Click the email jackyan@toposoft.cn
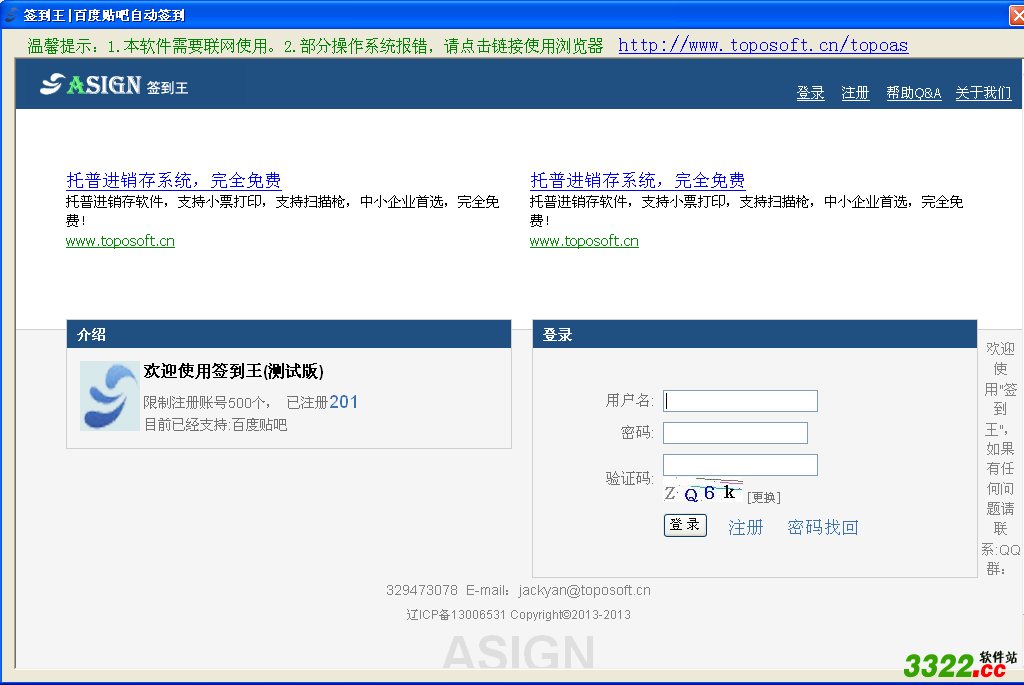1024x685 pixels. pyautogui.click(x=584, y=590)
